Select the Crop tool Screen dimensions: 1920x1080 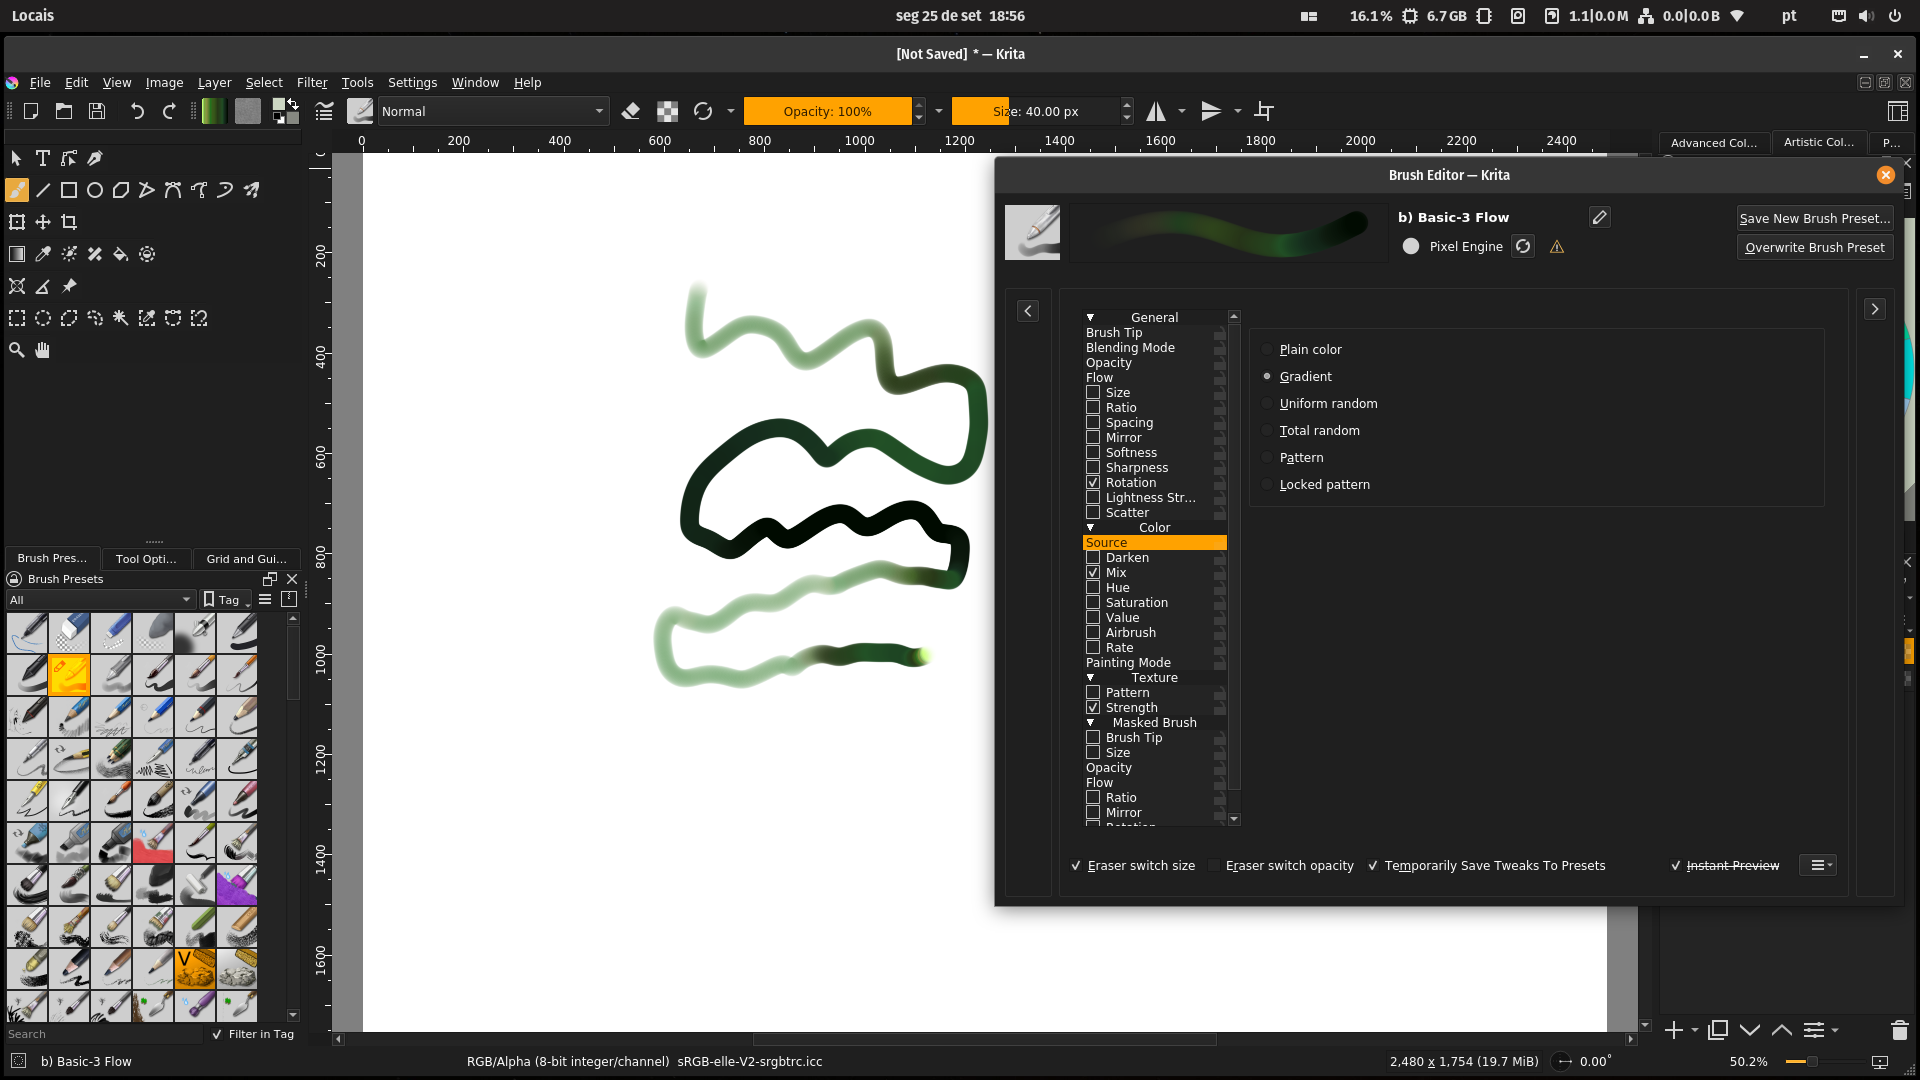coord(69,222)
